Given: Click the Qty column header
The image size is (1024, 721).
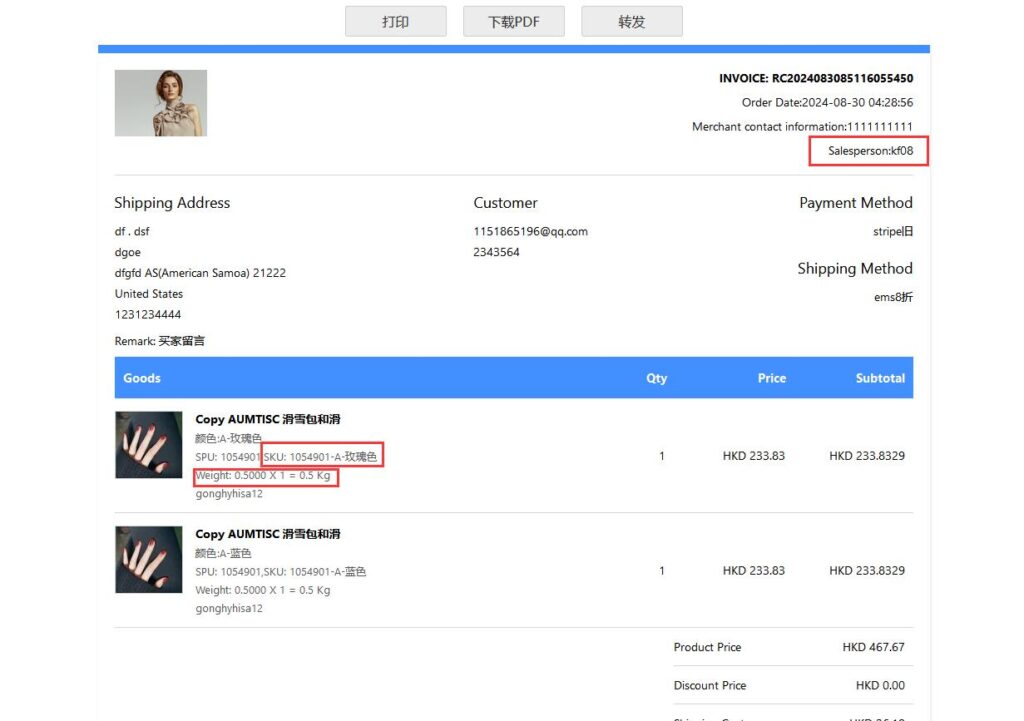Looking at the screenshot, I should [656, 378].
